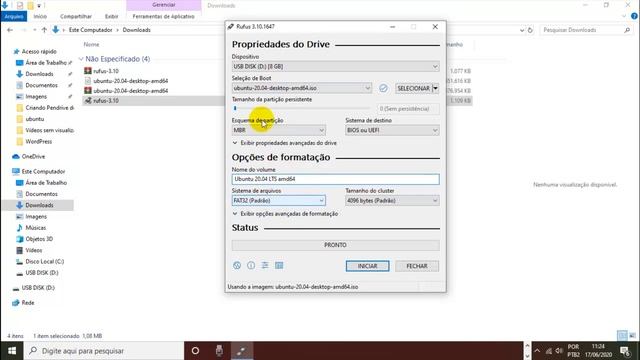Open the ubuntu folder in sidebar
The width and height of the screenshot is (640, 360).
35,119
